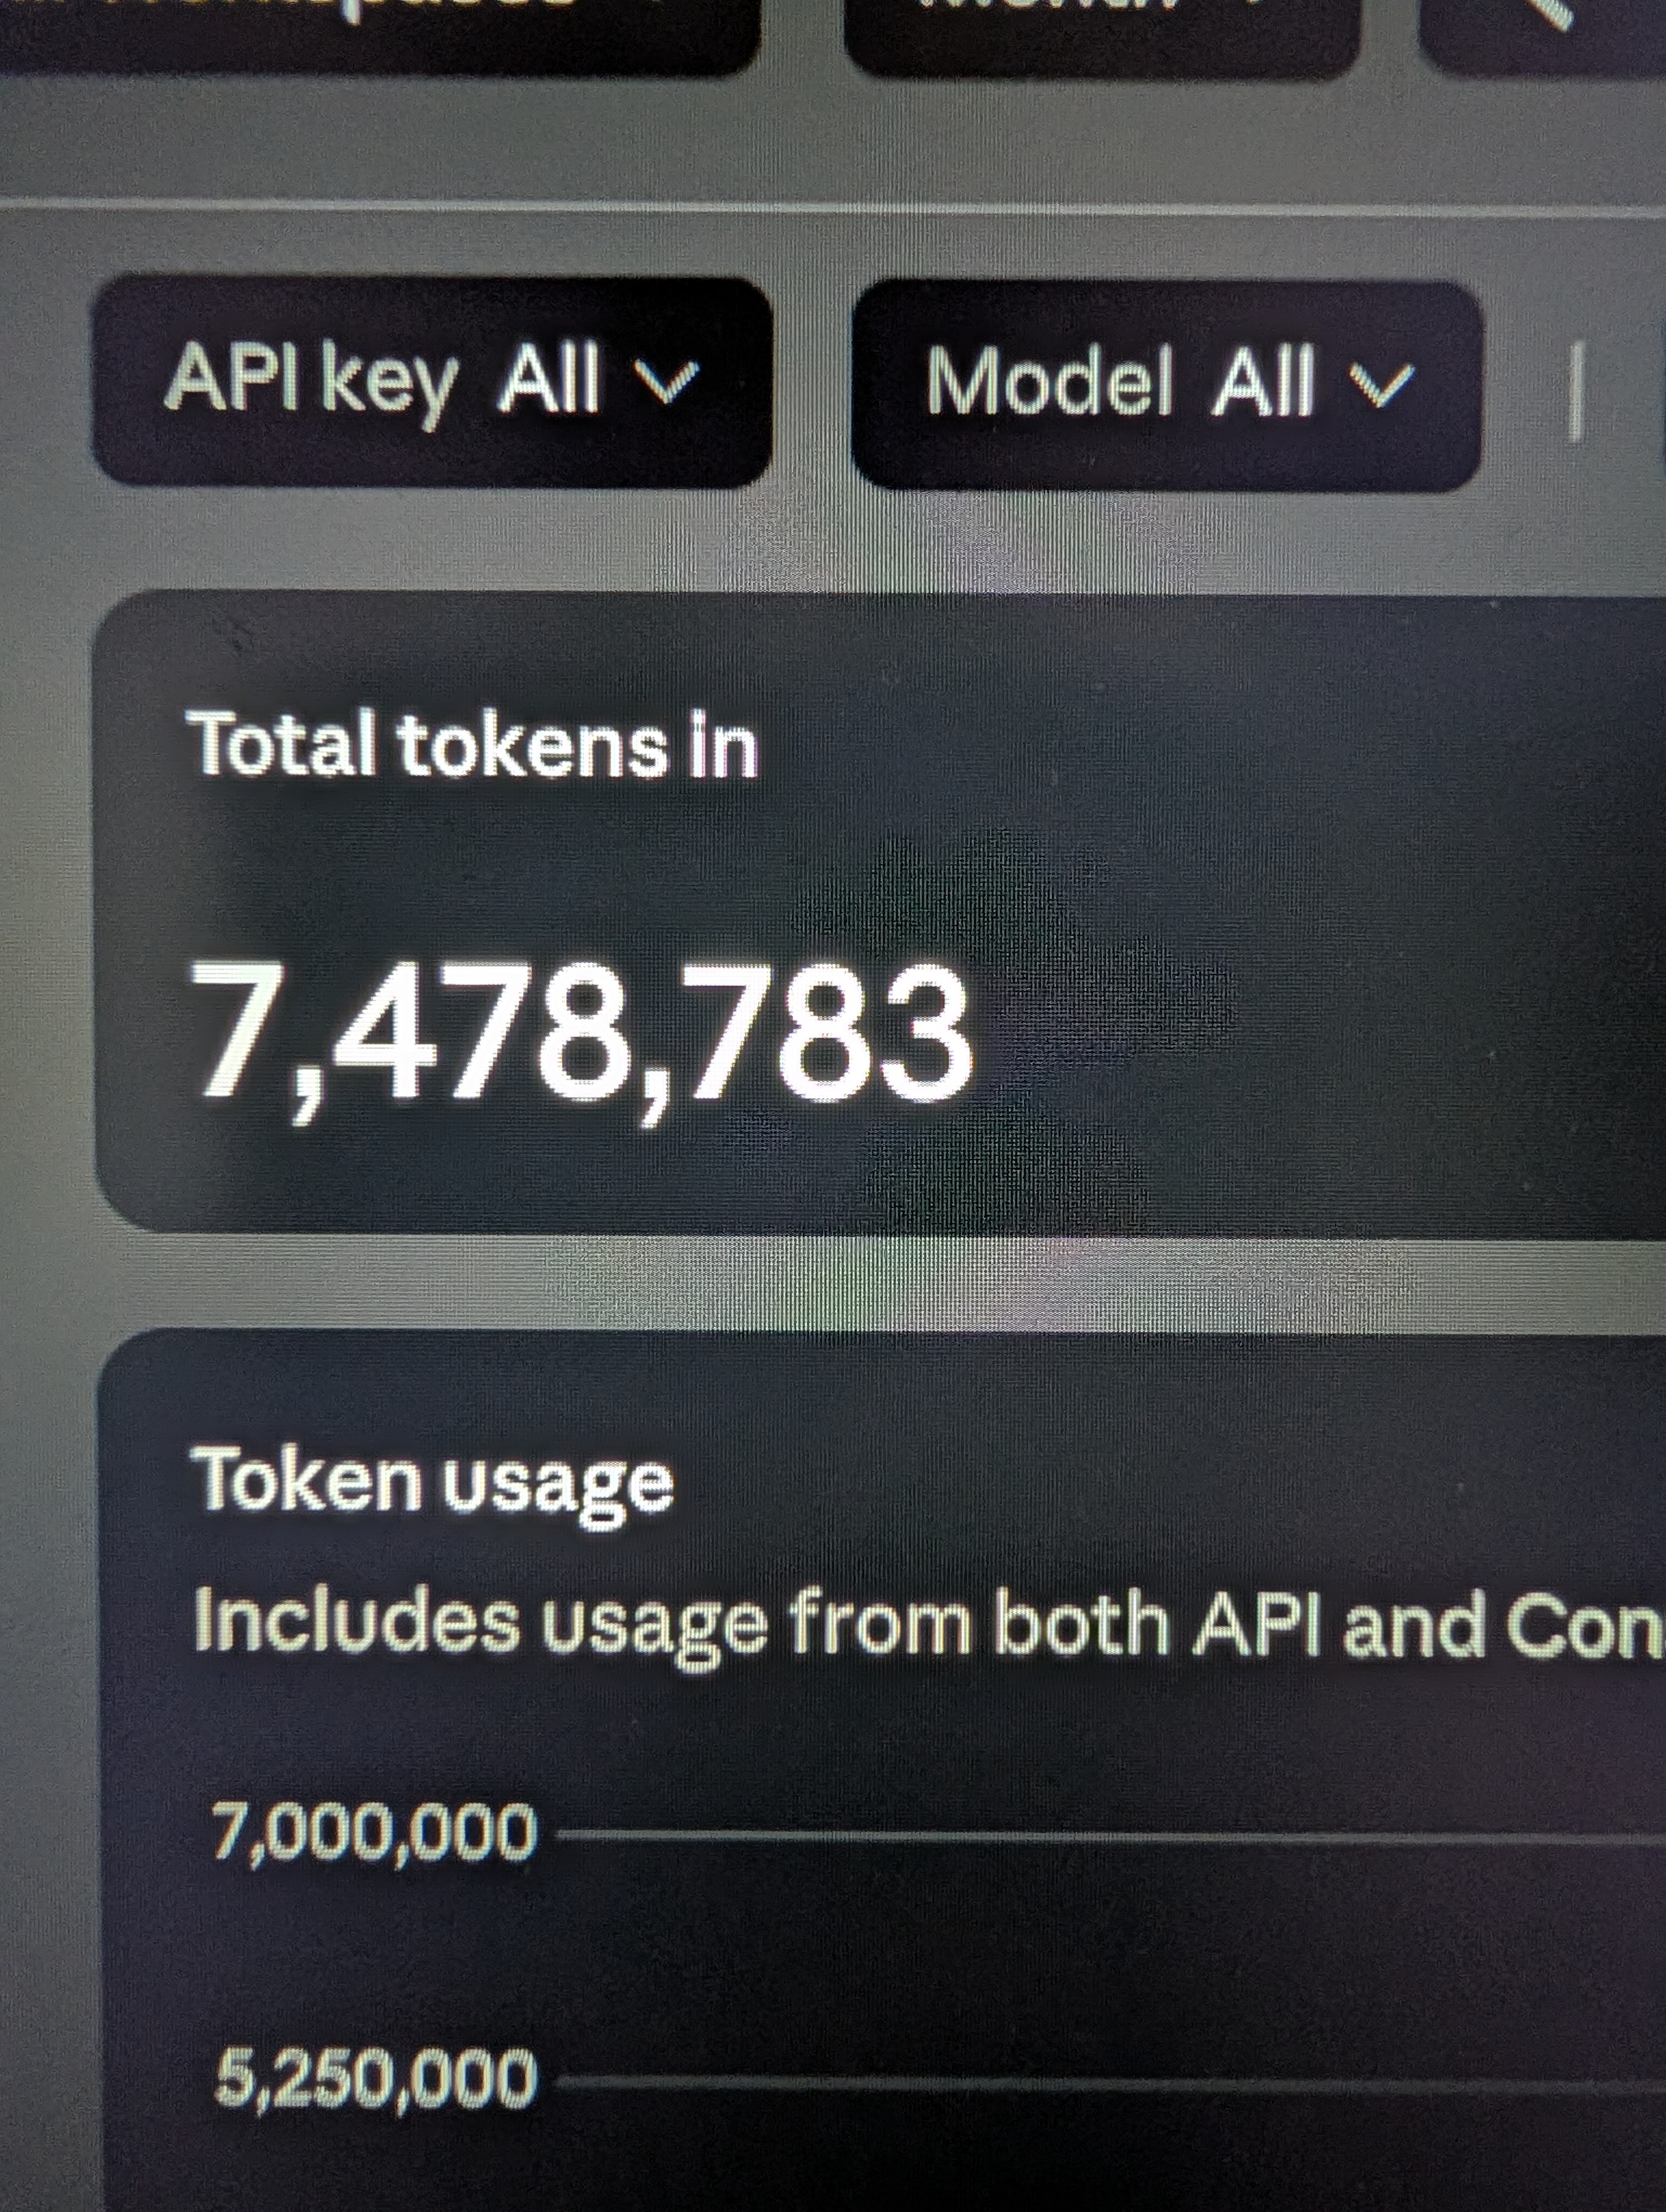Click the "All" value in Model filter
1666x2212 pixels.
[1262, 383]
